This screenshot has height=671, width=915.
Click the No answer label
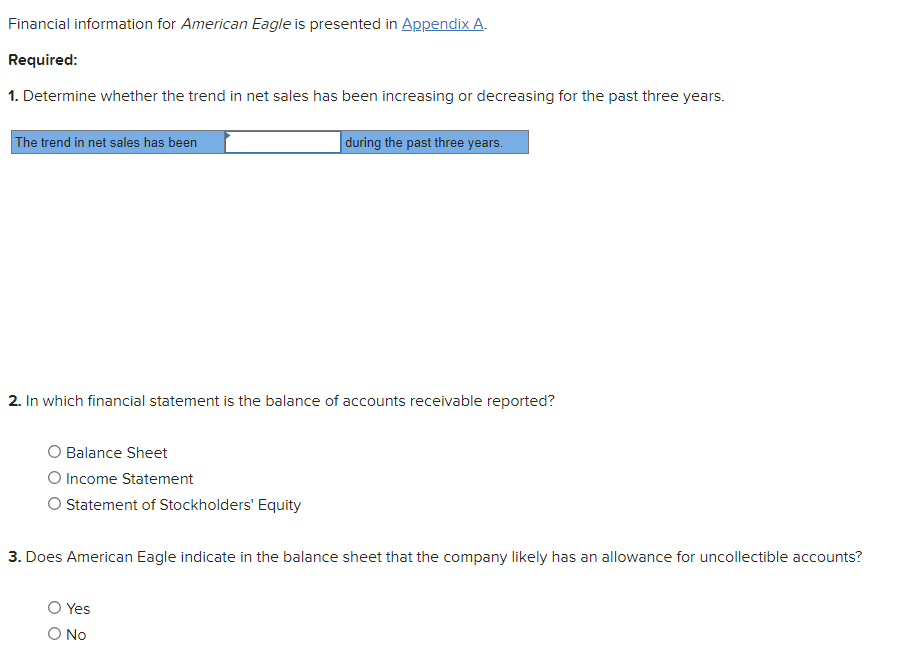tap(76, 634)
